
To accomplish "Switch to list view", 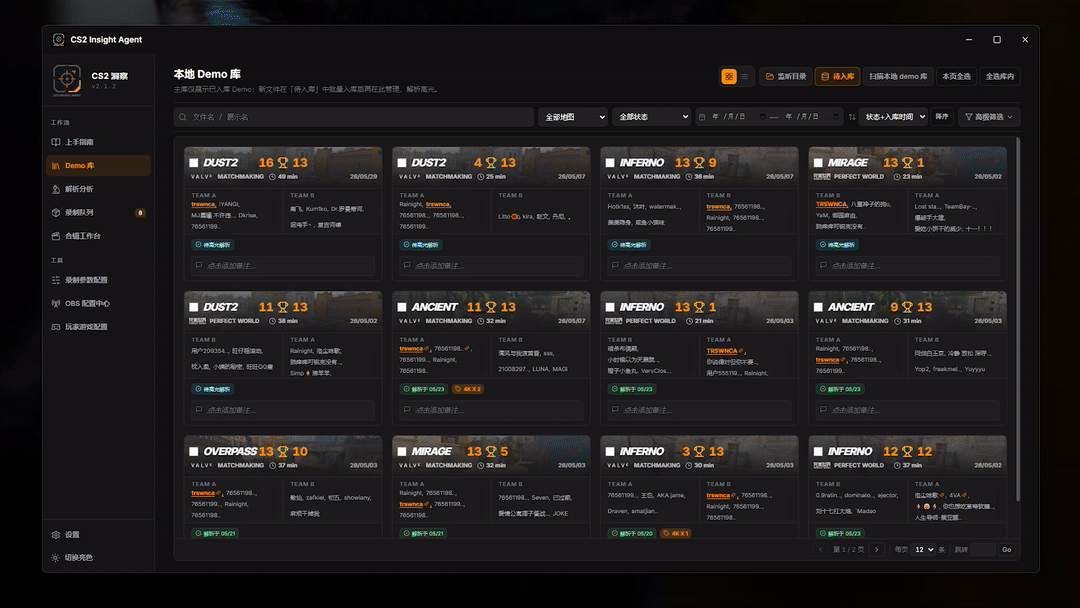I will [x=745, y=76].
